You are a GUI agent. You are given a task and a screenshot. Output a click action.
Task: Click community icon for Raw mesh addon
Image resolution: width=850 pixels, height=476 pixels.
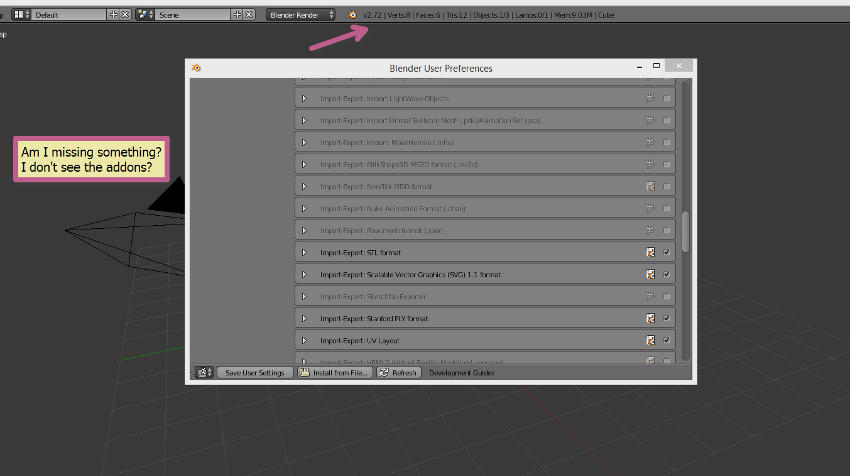coord(650,230)
